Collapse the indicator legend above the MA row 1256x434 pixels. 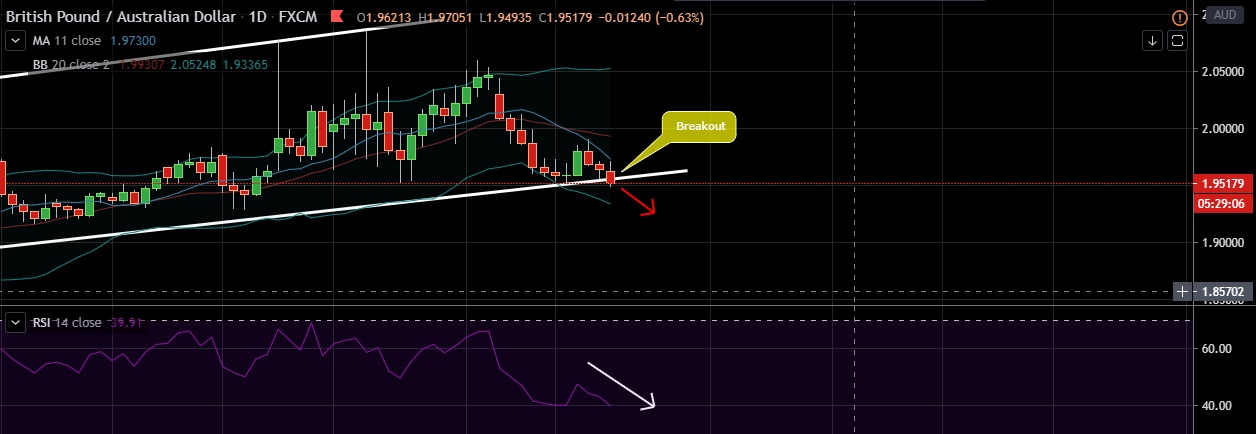pos(15,39)
